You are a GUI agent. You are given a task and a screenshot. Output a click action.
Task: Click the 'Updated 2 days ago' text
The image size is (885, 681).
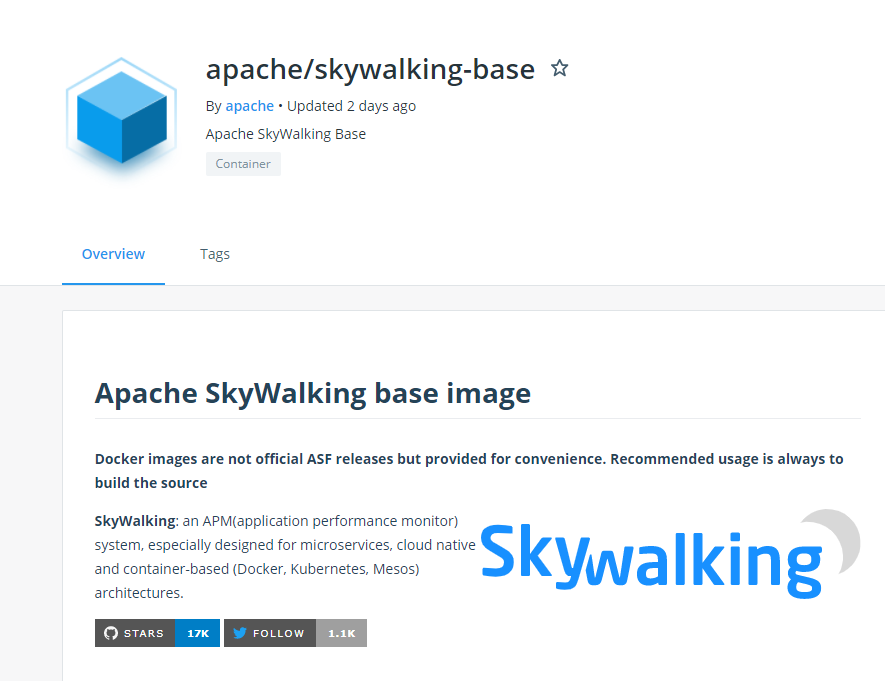[351, 106]
